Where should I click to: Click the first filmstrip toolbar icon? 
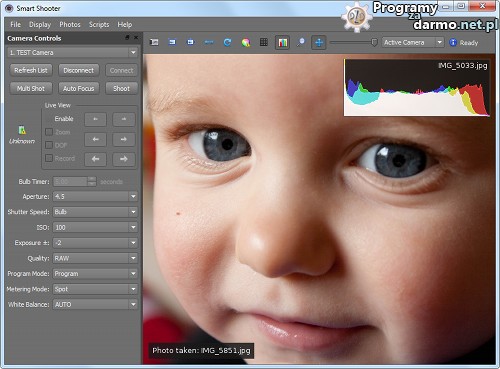point(154,42)
